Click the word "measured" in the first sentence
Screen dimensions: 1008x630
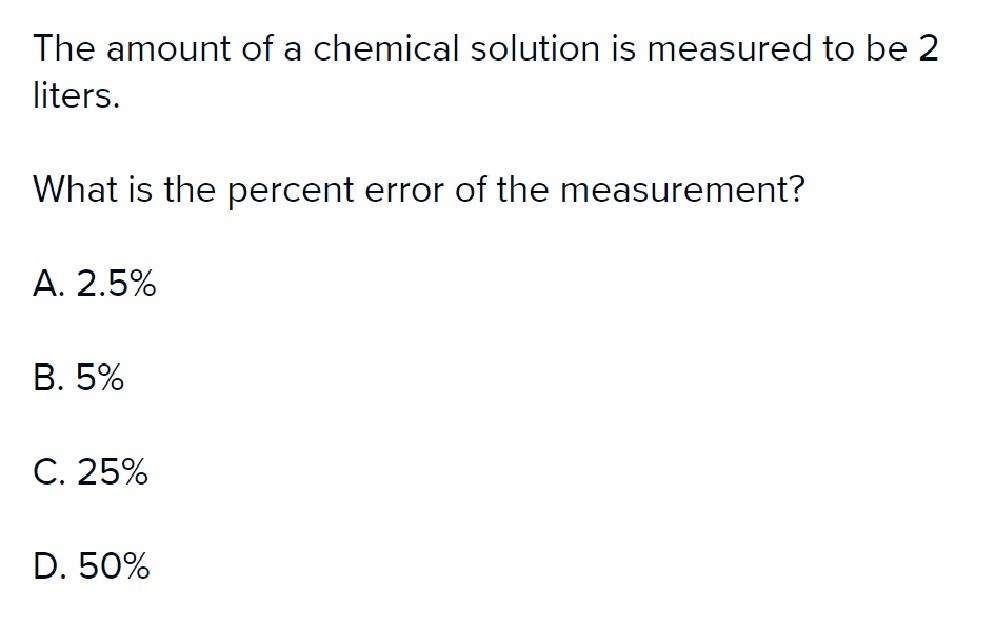point(730,49)
